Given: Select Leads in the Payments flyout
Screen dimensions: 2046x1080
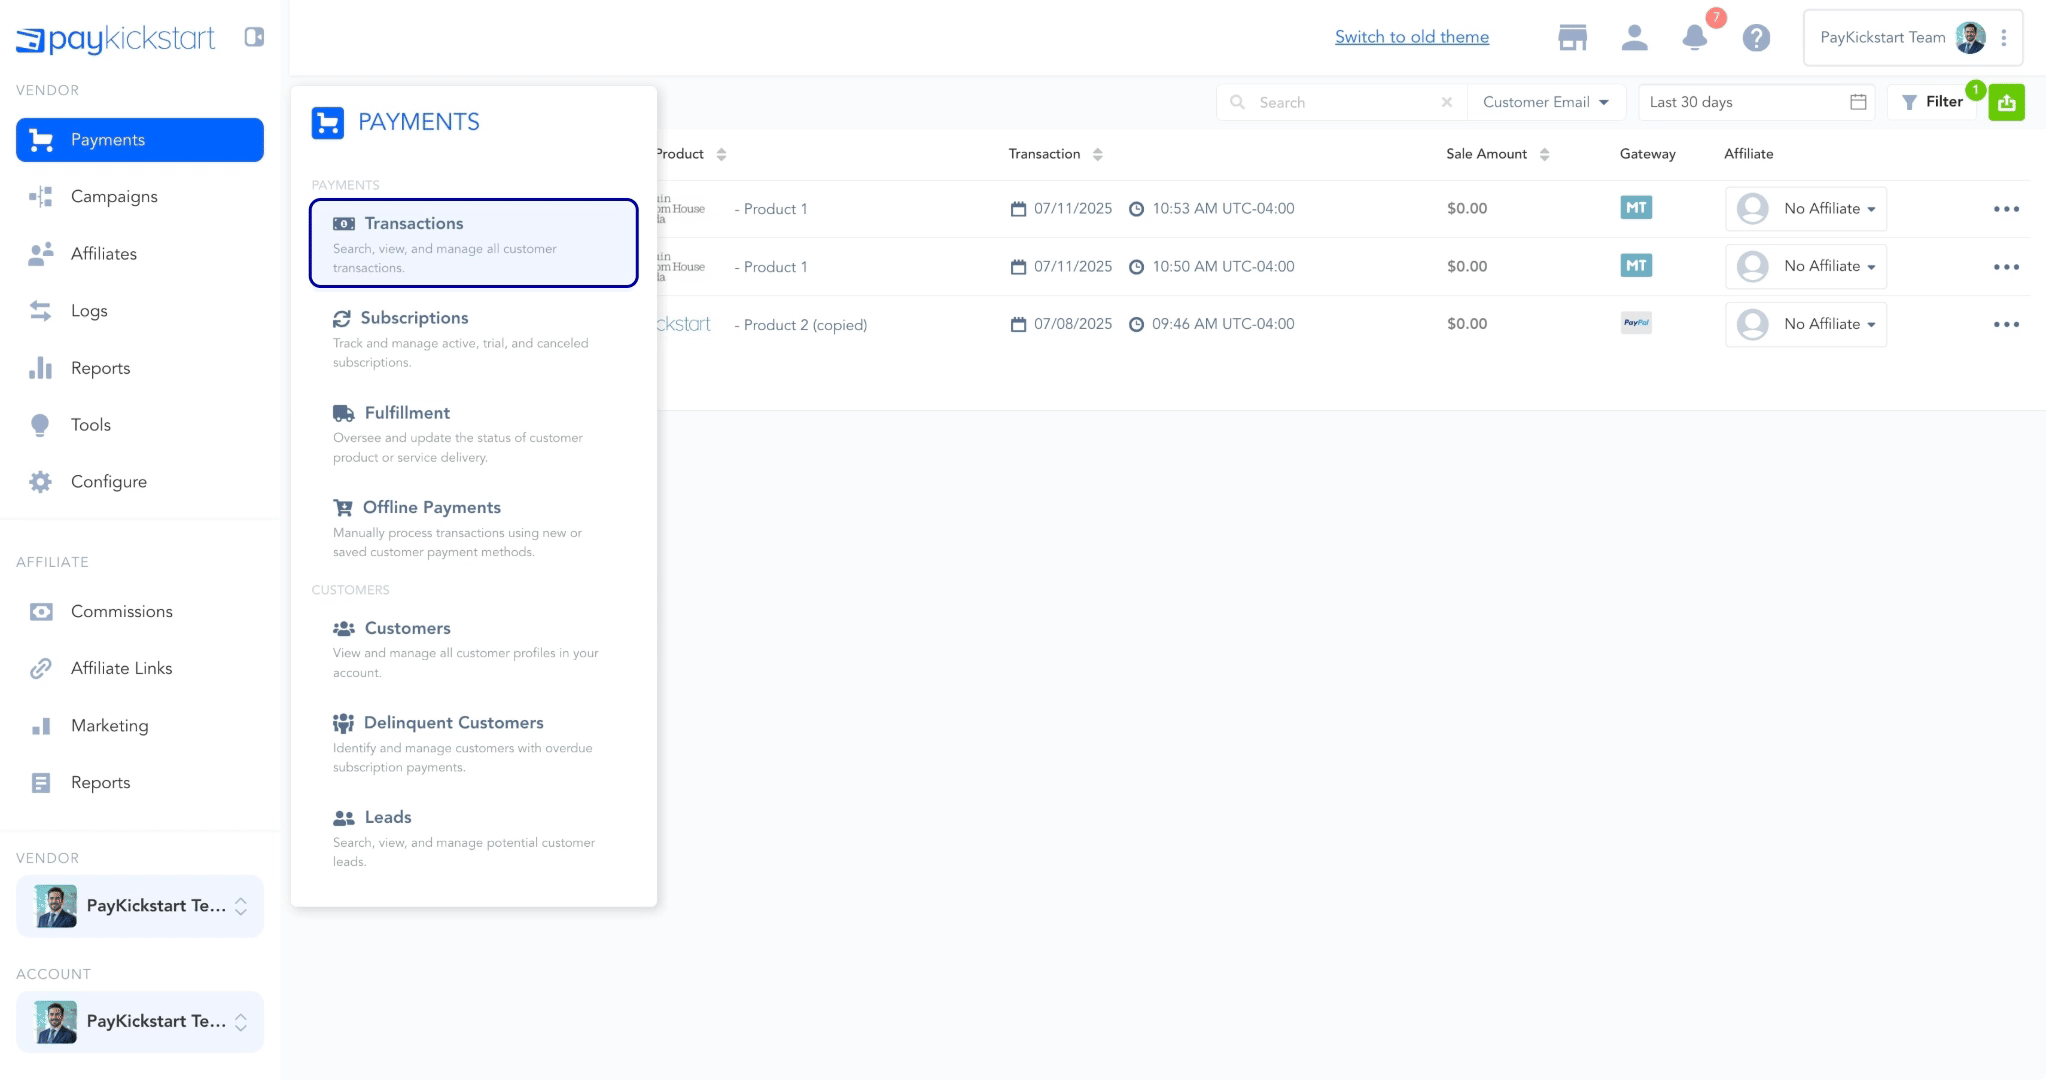Looking at the screenshot, I should click(x=474, y=838).
